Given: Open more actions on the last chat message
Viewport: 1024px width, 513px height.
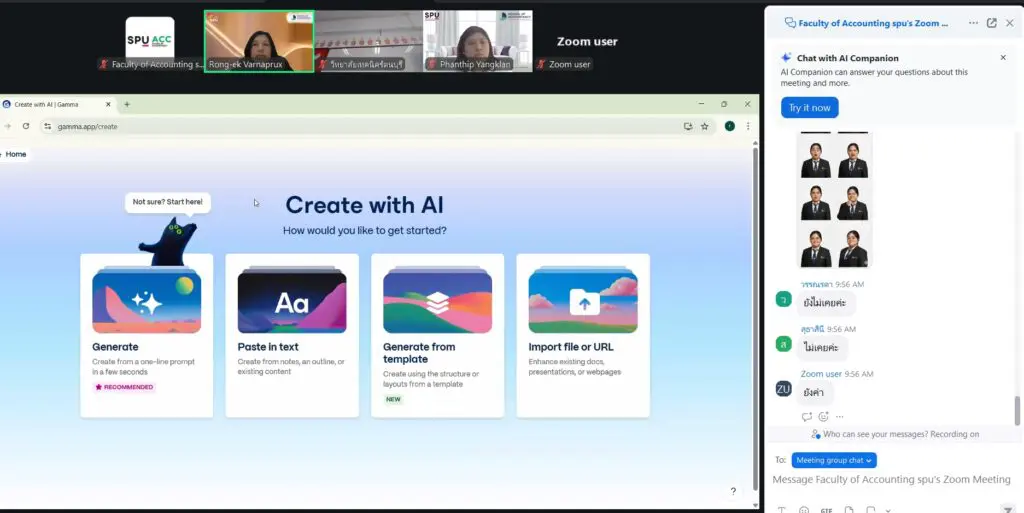Looking at the screenshot, I should click(840, 417).
